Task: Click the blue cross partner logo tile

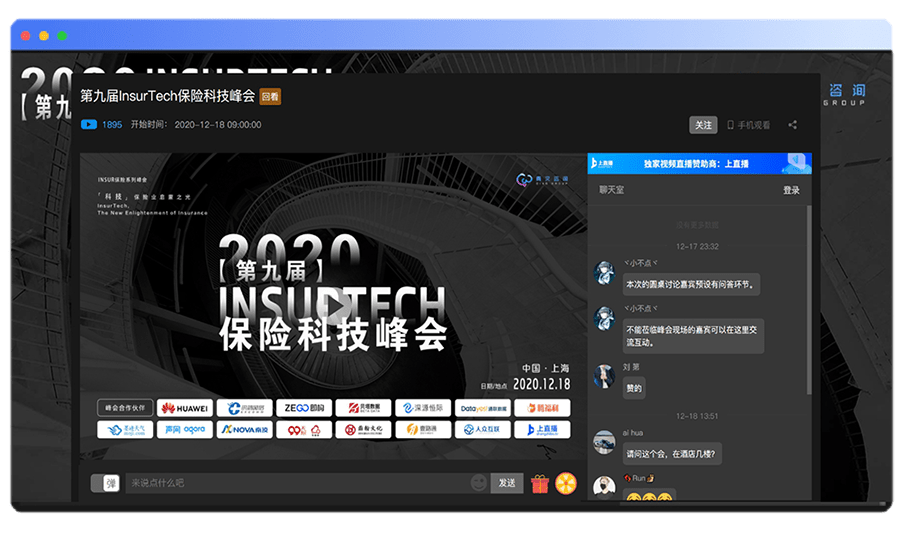Action: coord(245,408)
